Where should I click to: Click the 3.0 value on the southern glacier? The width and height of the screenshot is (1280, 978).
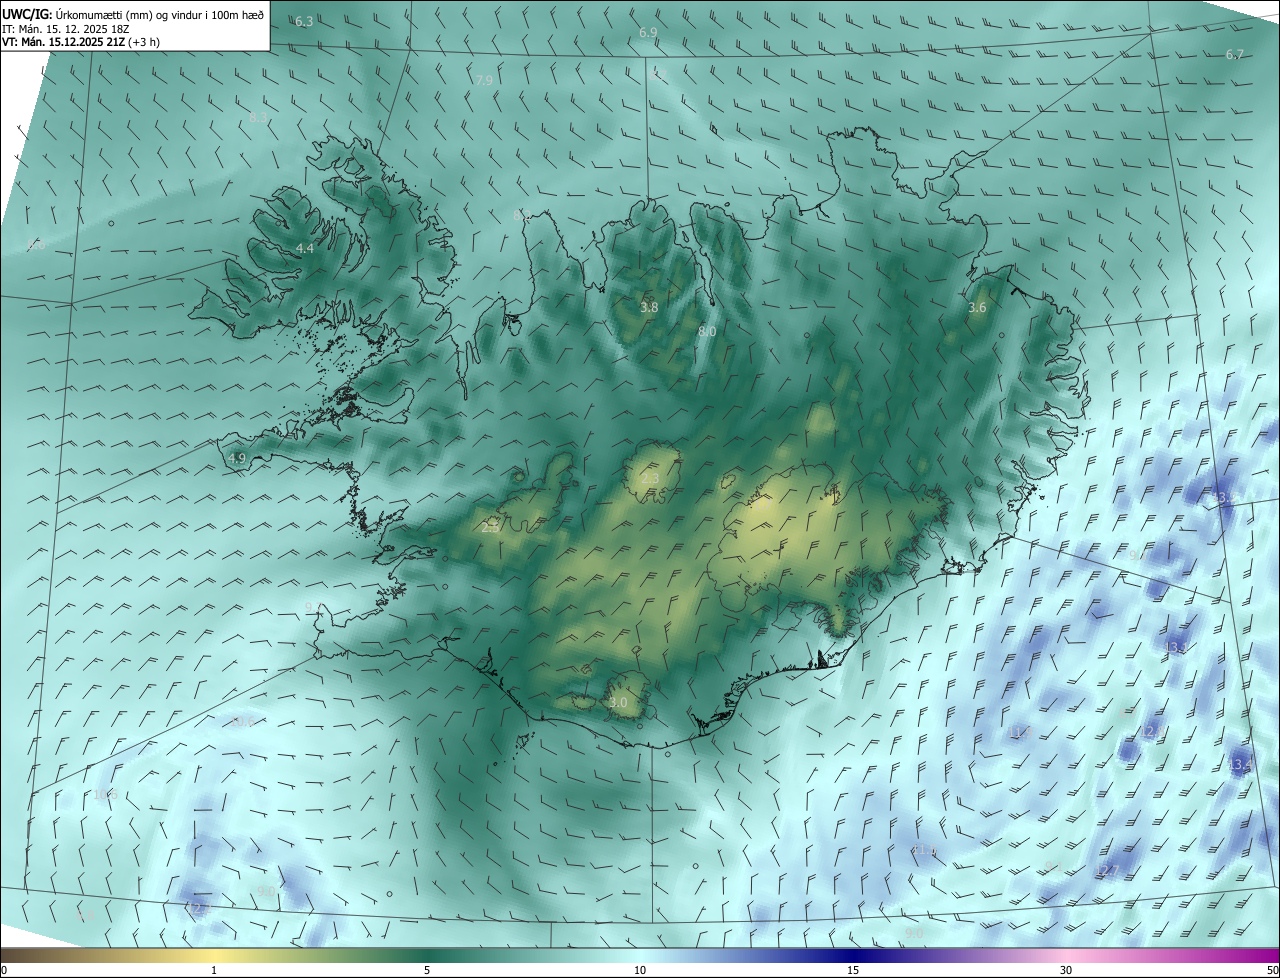point(618,703)
